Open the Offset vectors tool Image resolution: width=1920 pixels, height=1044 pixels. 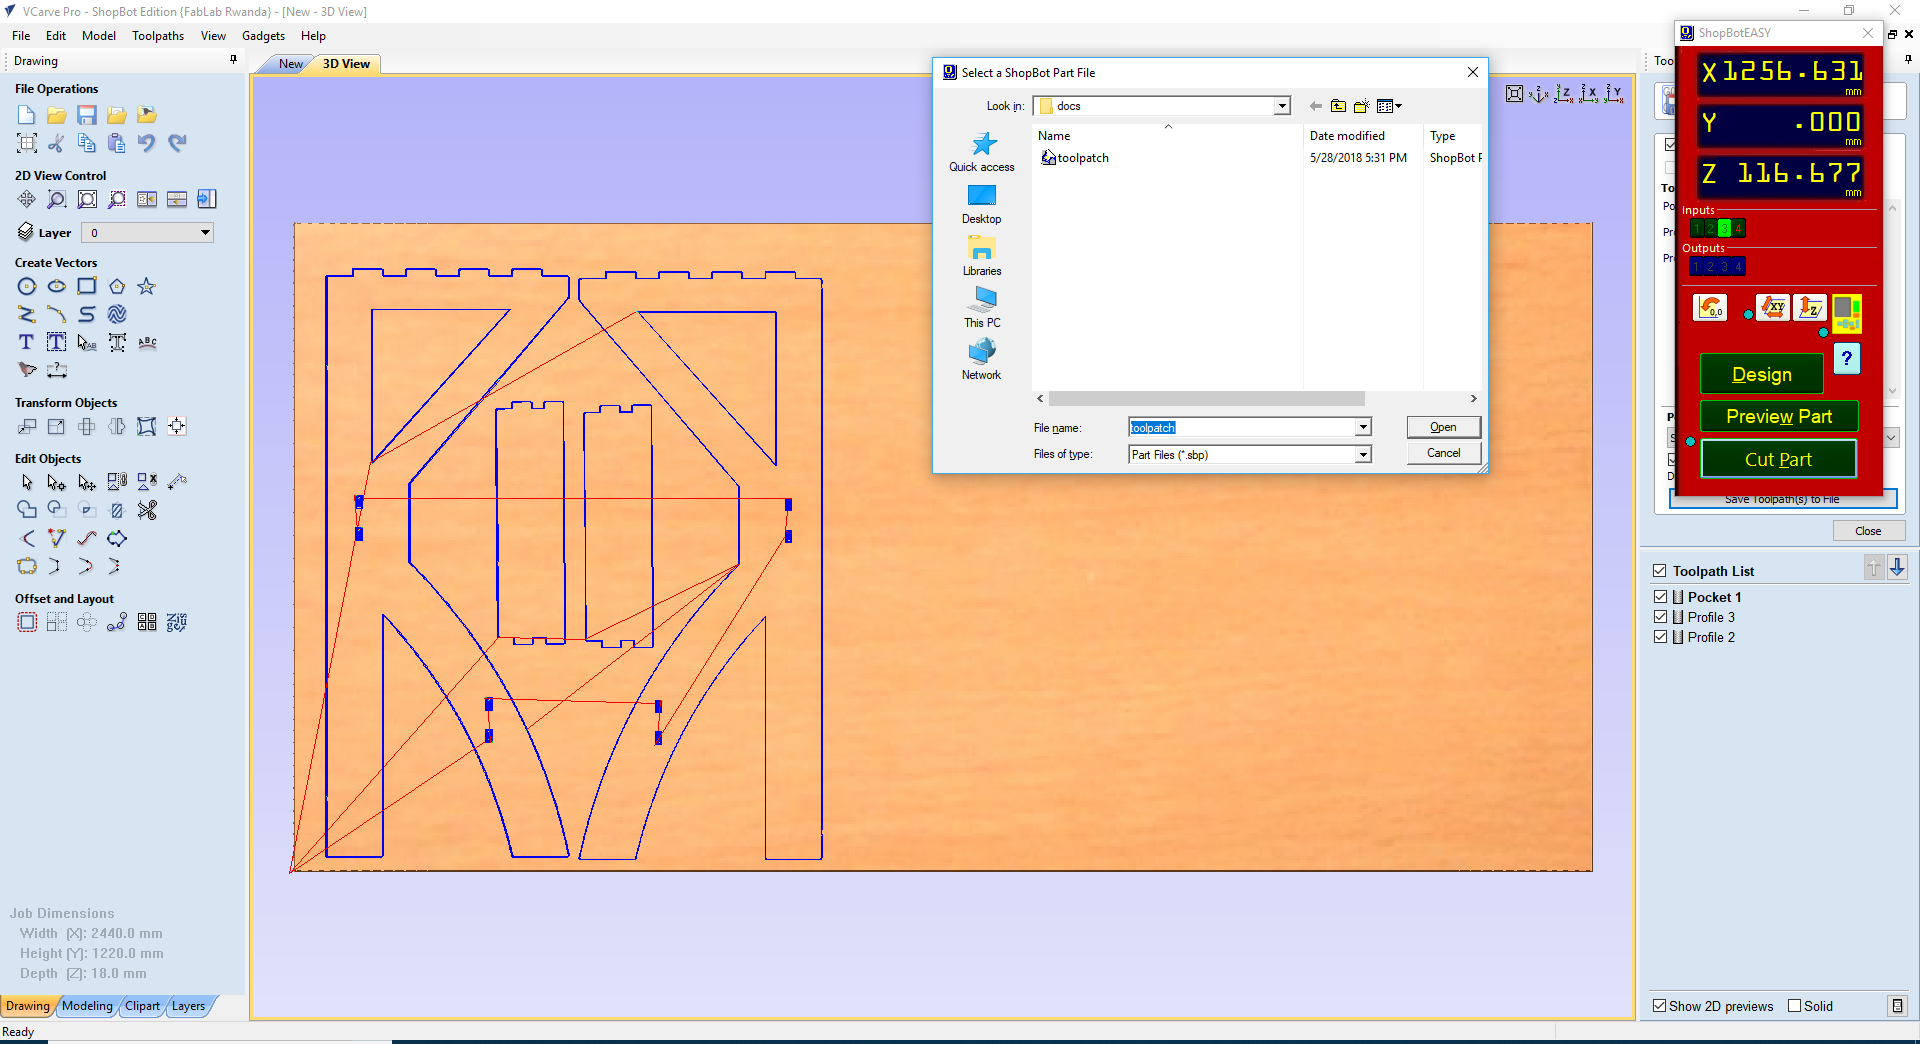point(26,621)
